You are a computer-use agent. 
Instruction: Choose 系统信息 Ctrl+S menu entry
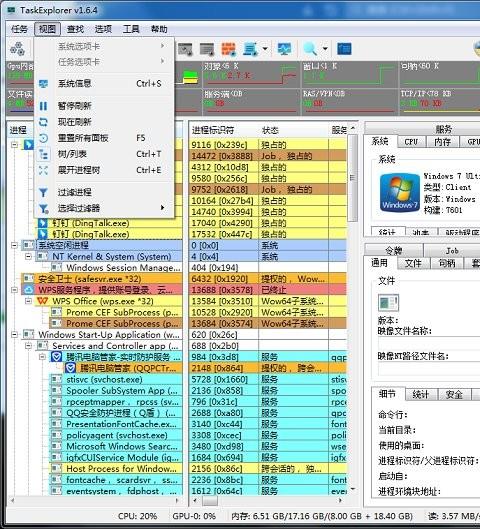[x=104, y=84]
